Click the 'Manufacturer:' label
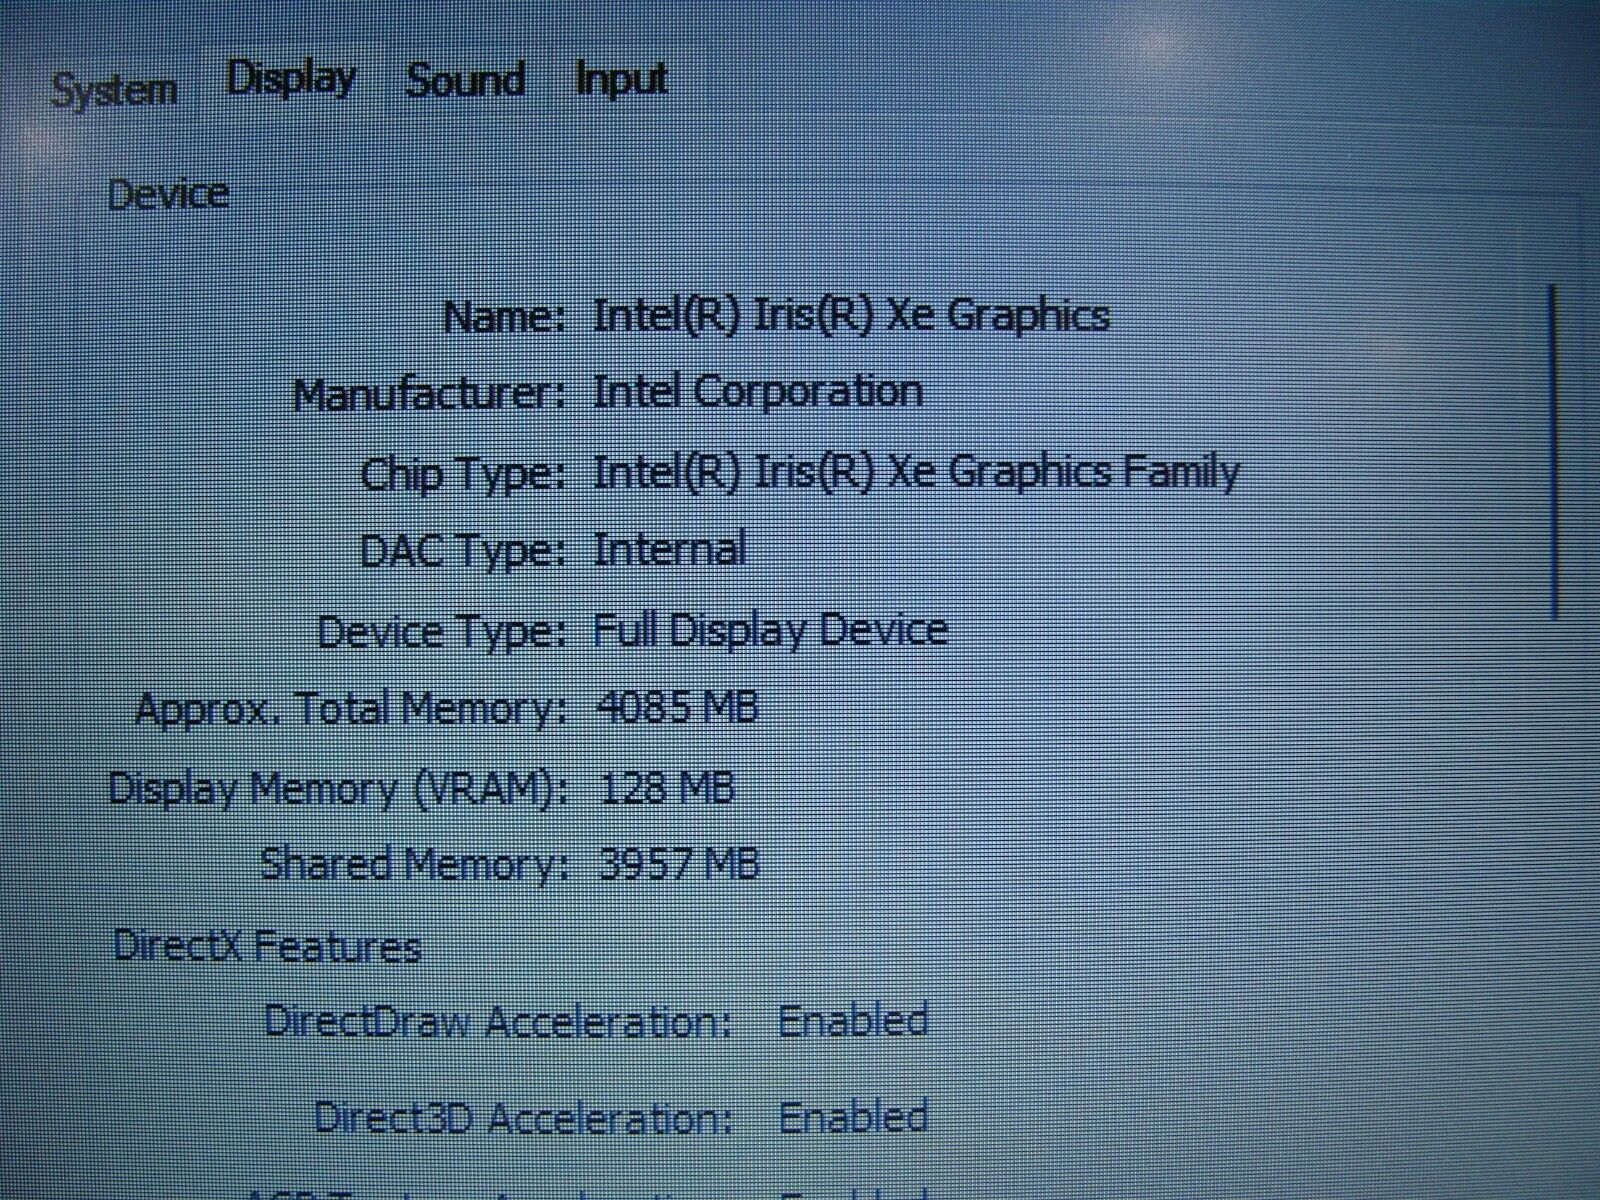This screenshot has height=1200, width=1600. pyautogui.click(x=430, y=394)
